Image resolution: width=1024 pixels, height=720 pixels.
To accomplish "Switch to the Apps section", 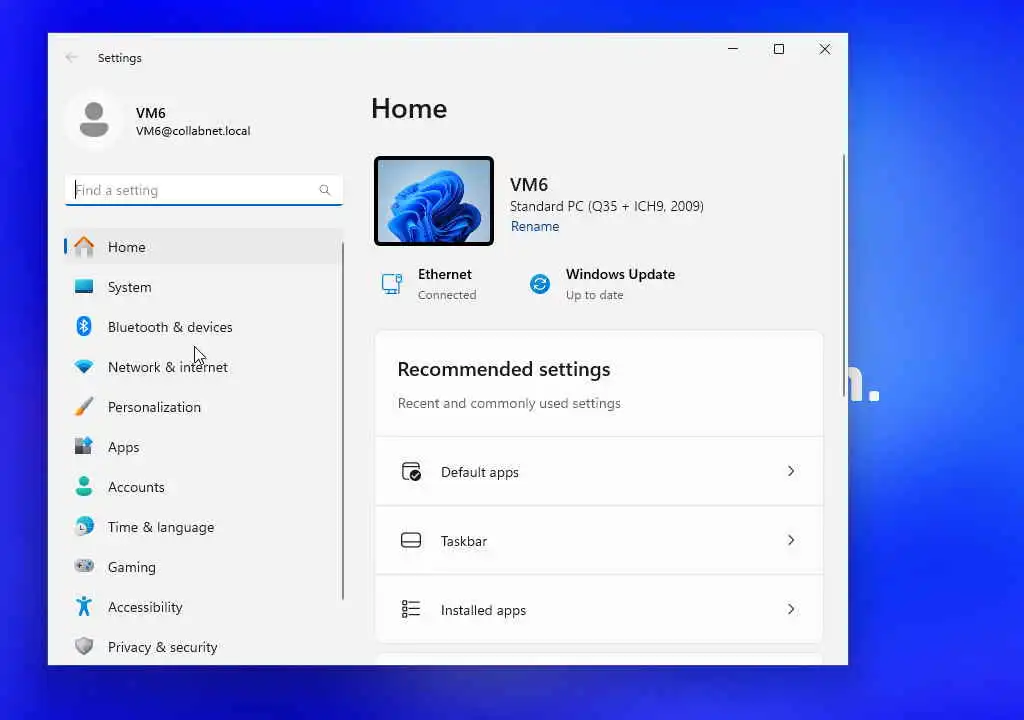I will (204, 446).
